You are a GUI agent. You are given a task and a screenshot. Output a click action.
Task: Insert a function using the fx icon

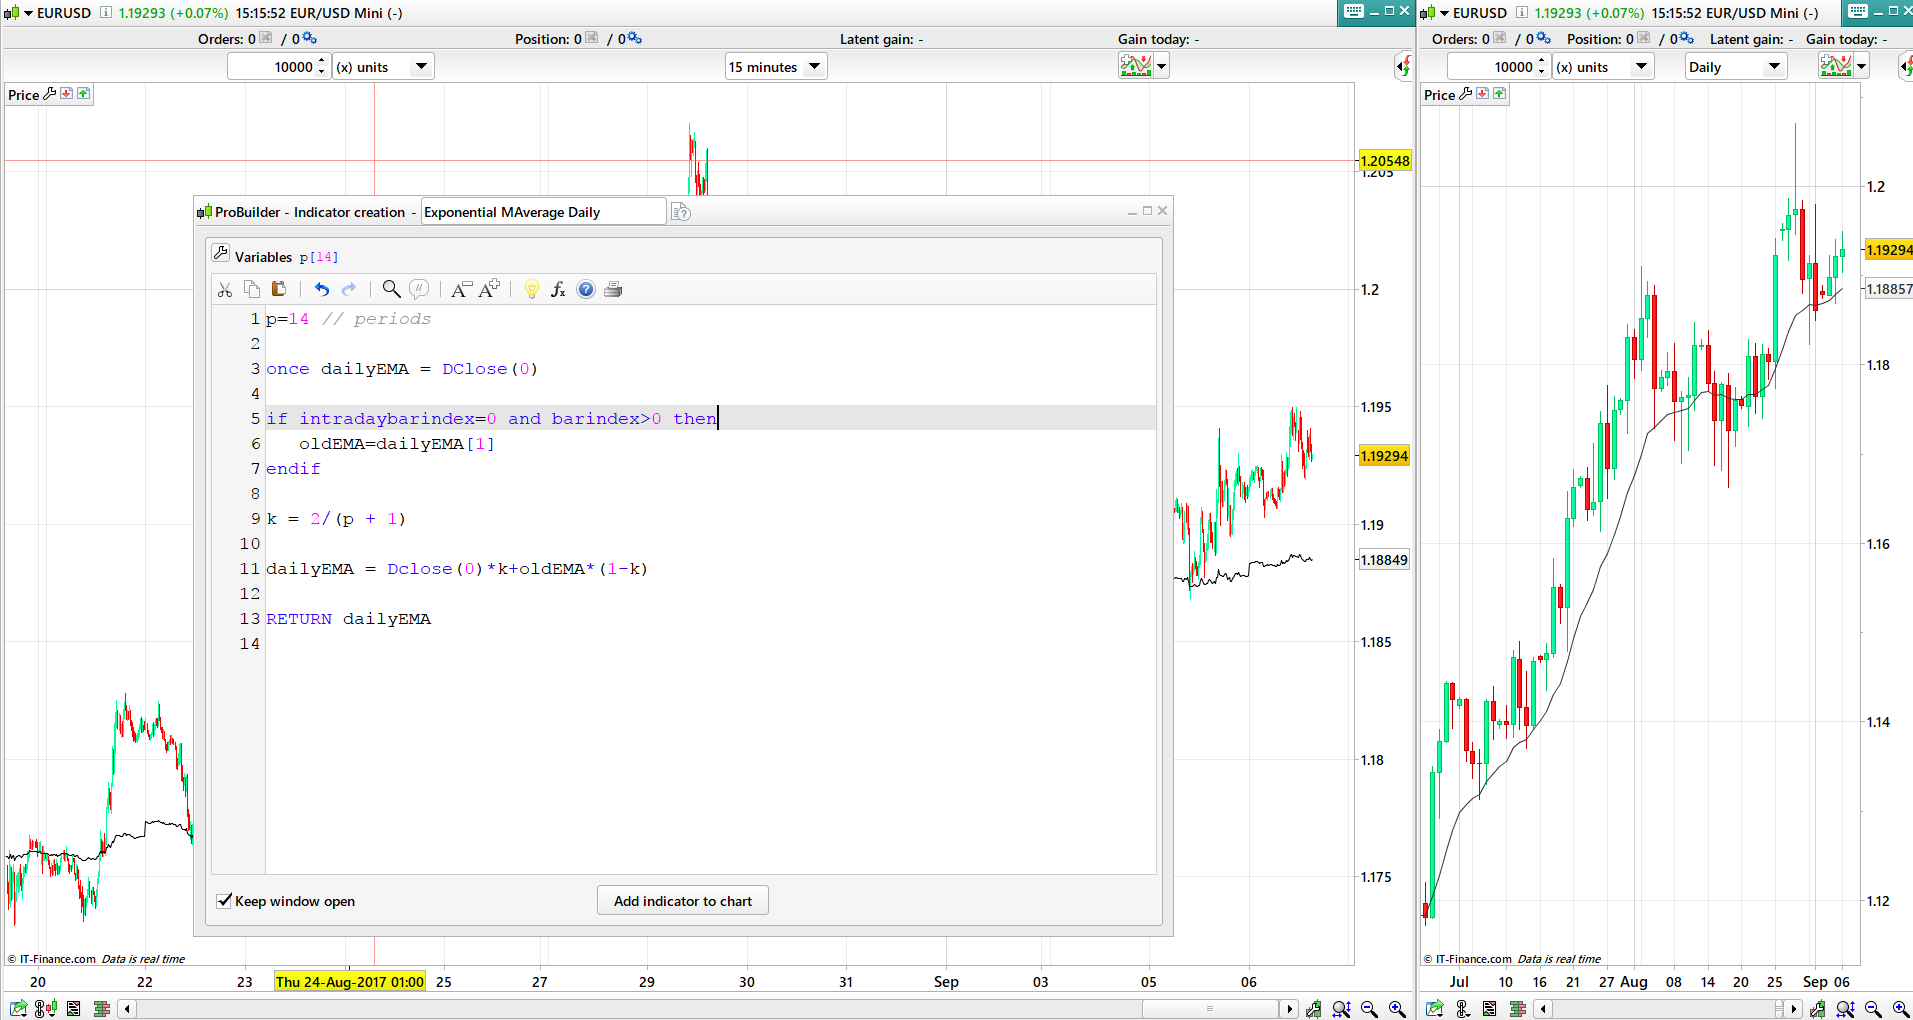(x=557, y=289)
